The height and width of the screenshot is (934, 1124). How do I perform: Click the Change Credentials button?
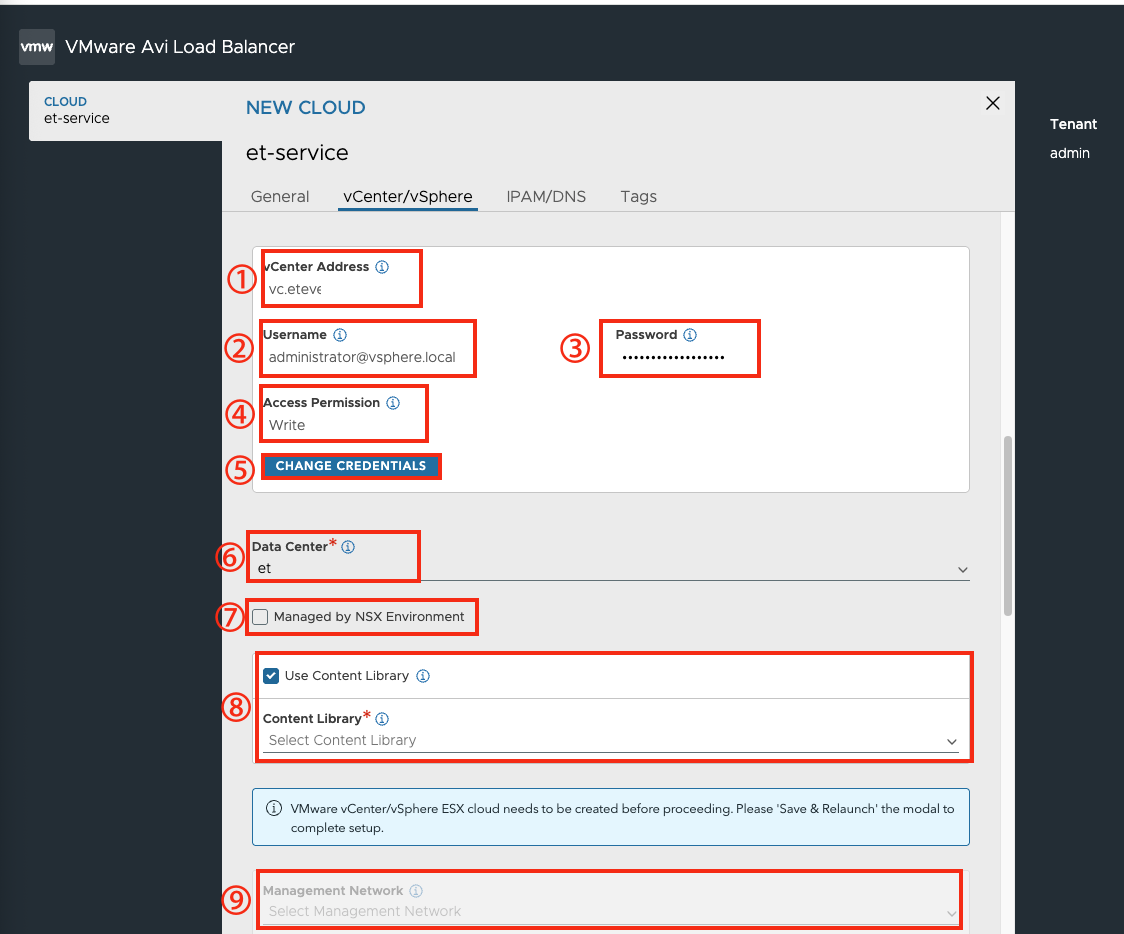click(351, 466)
